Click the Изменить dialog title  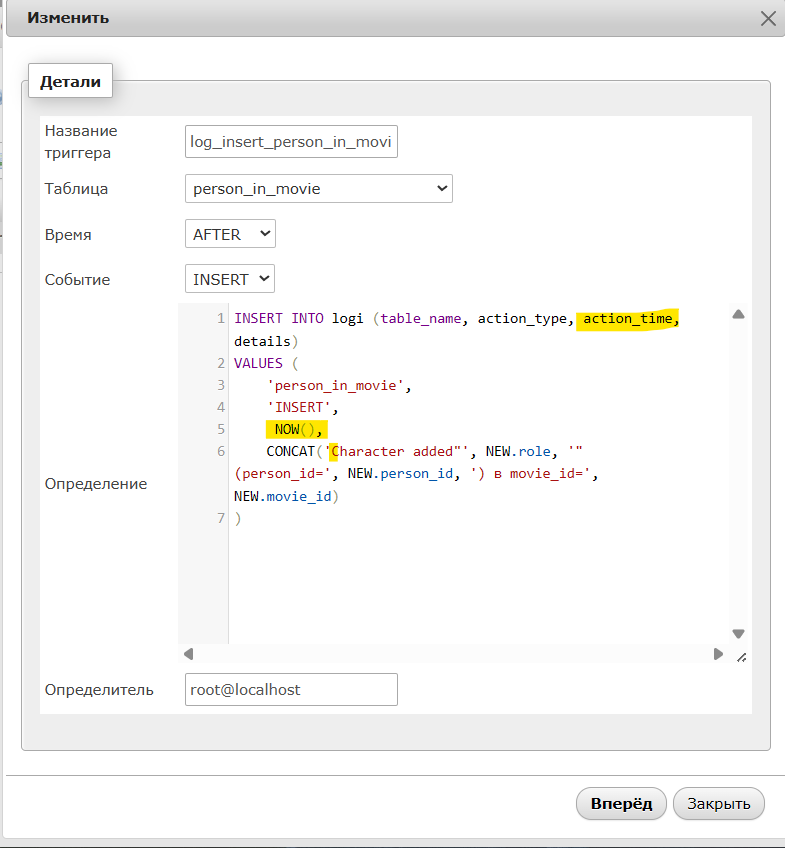(68, 18)
